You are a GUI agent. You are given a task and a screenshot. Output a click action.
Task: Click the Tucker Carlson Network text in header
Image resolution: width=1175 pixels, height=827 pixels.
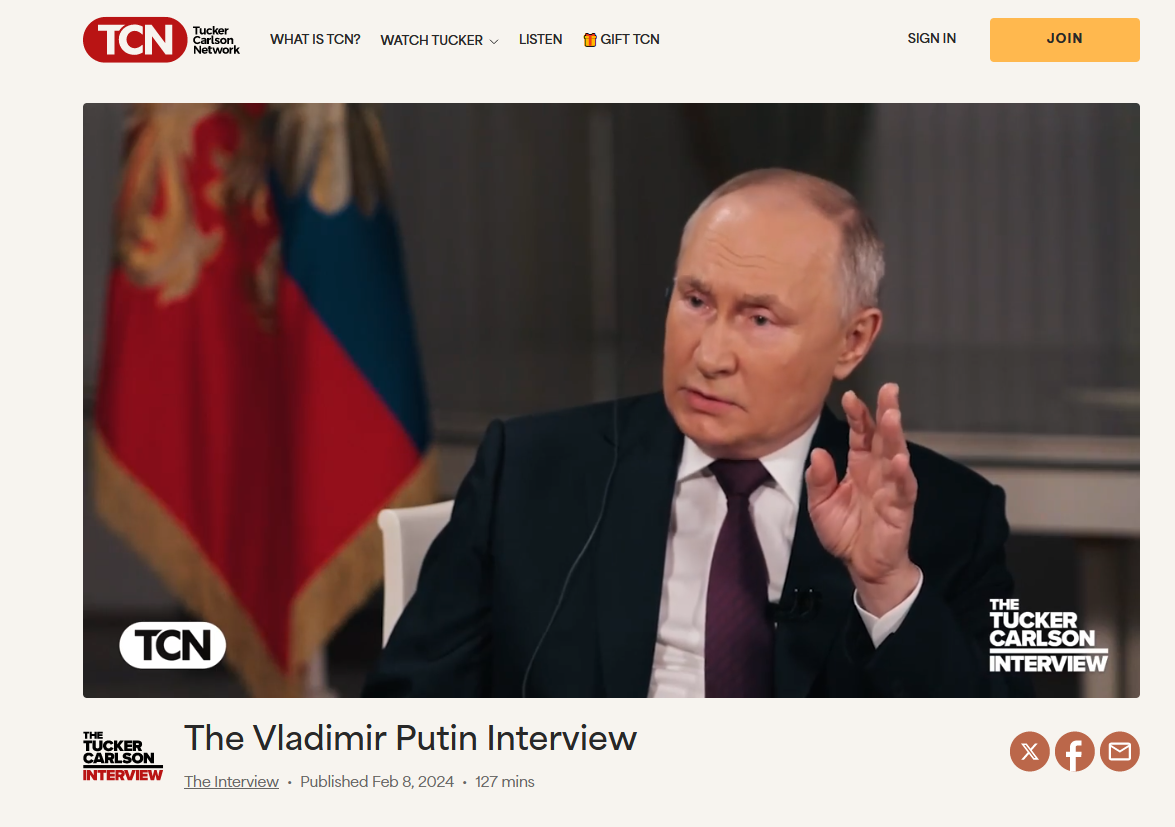(x=216, y=40)
